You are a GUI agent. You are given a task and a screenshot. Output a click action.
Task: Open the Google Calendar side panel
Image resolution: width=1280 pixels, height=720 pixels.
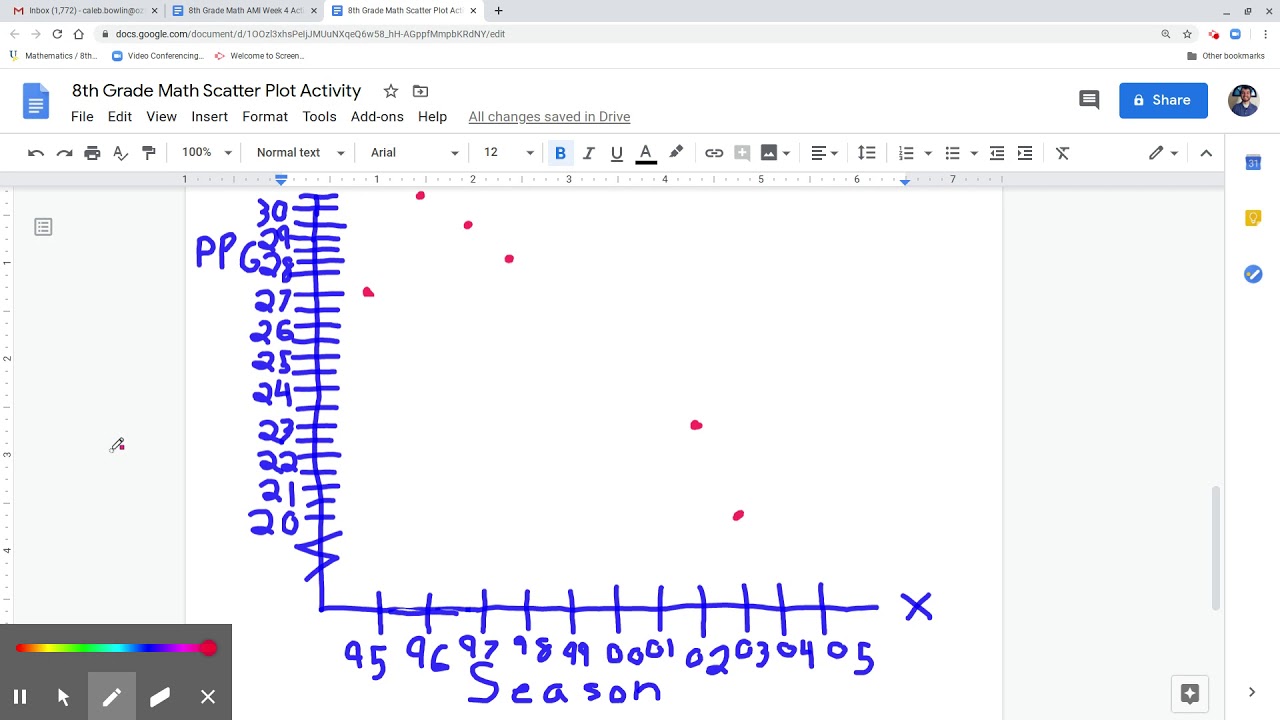1253,163
